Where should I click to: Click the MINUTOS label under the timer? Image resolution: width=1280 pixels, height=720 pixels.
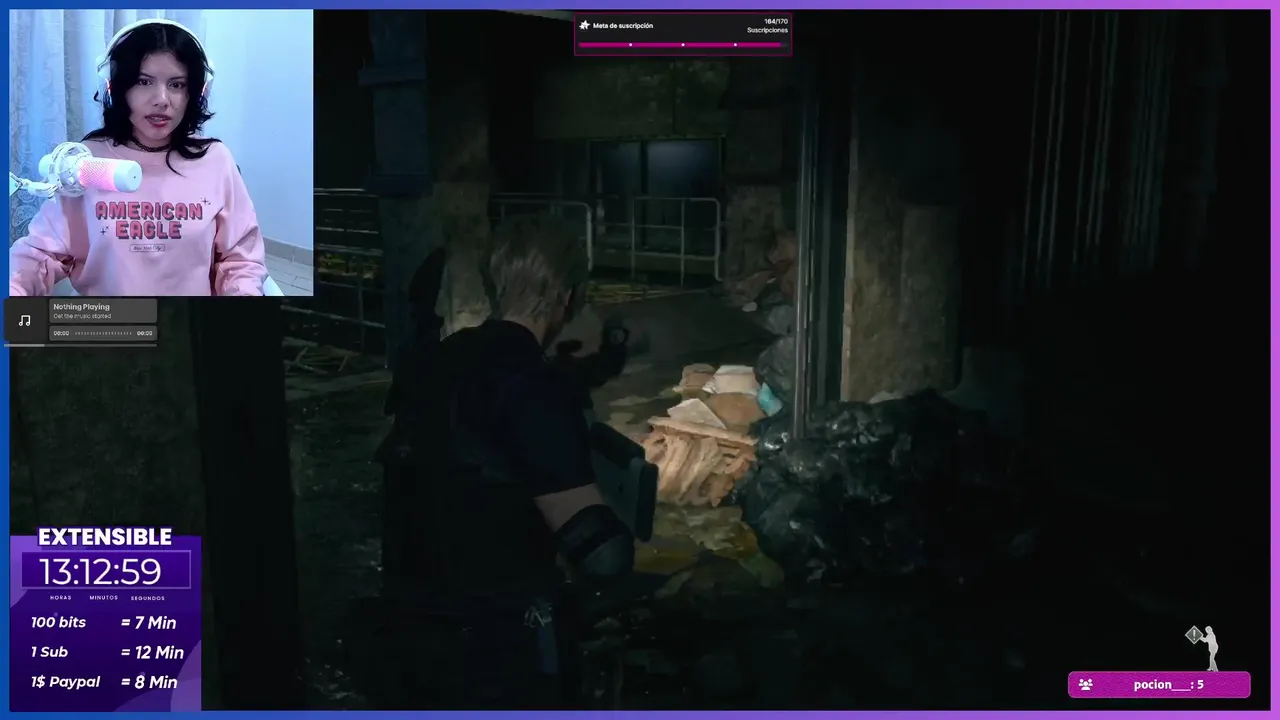pyautogui.click(x=103, y=598)
